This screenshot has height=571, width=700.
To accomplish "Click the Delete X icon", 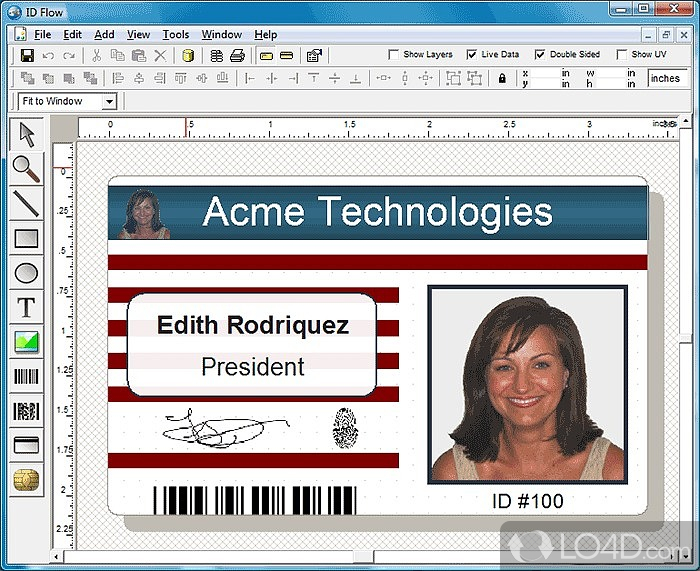I will (160, 55).
